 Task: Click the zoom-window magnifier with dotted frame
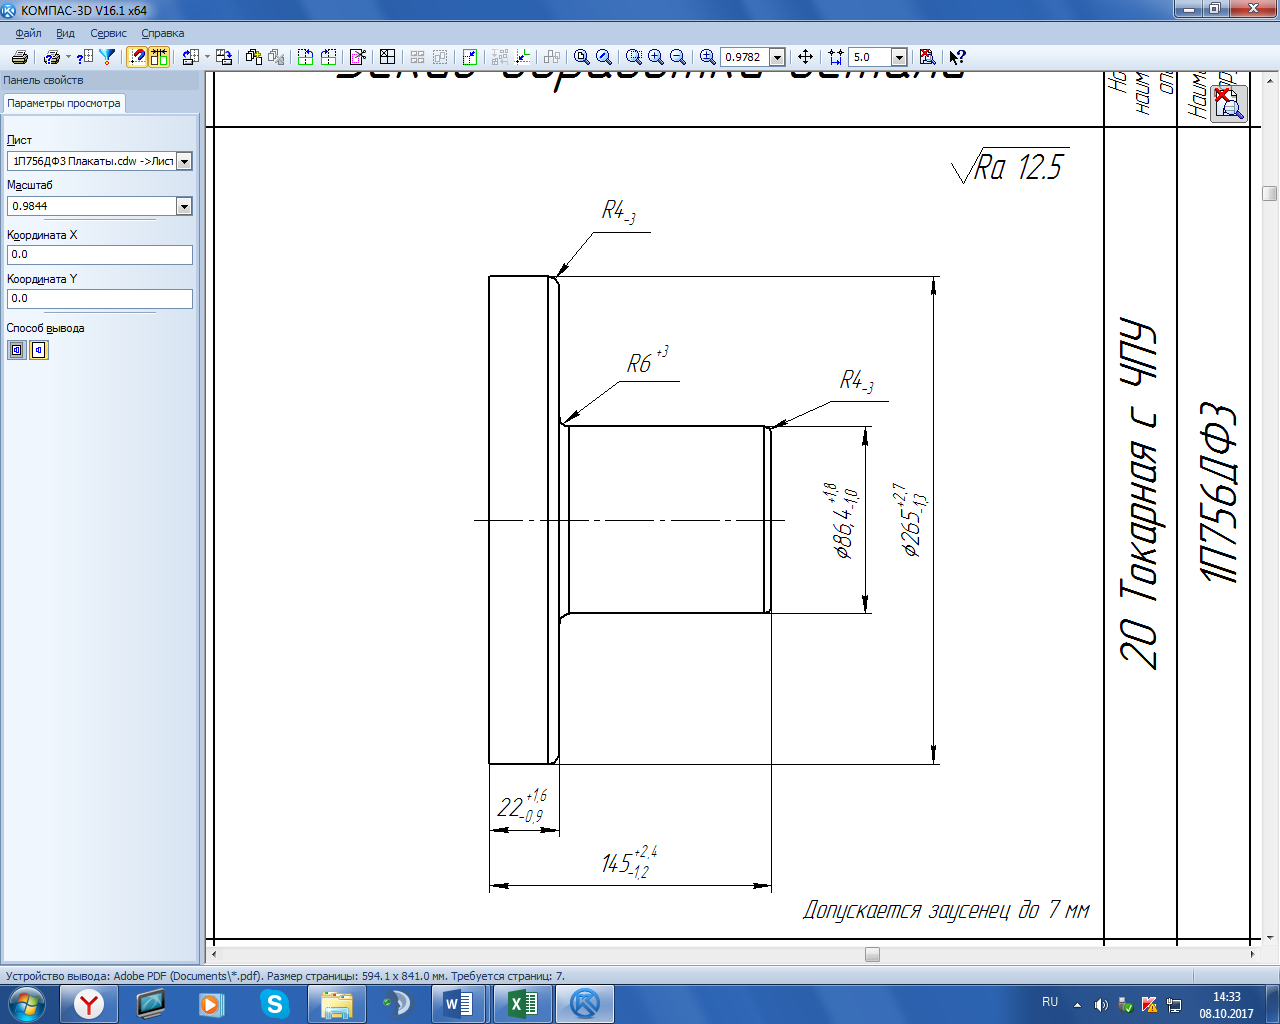[x=633, y=57]
